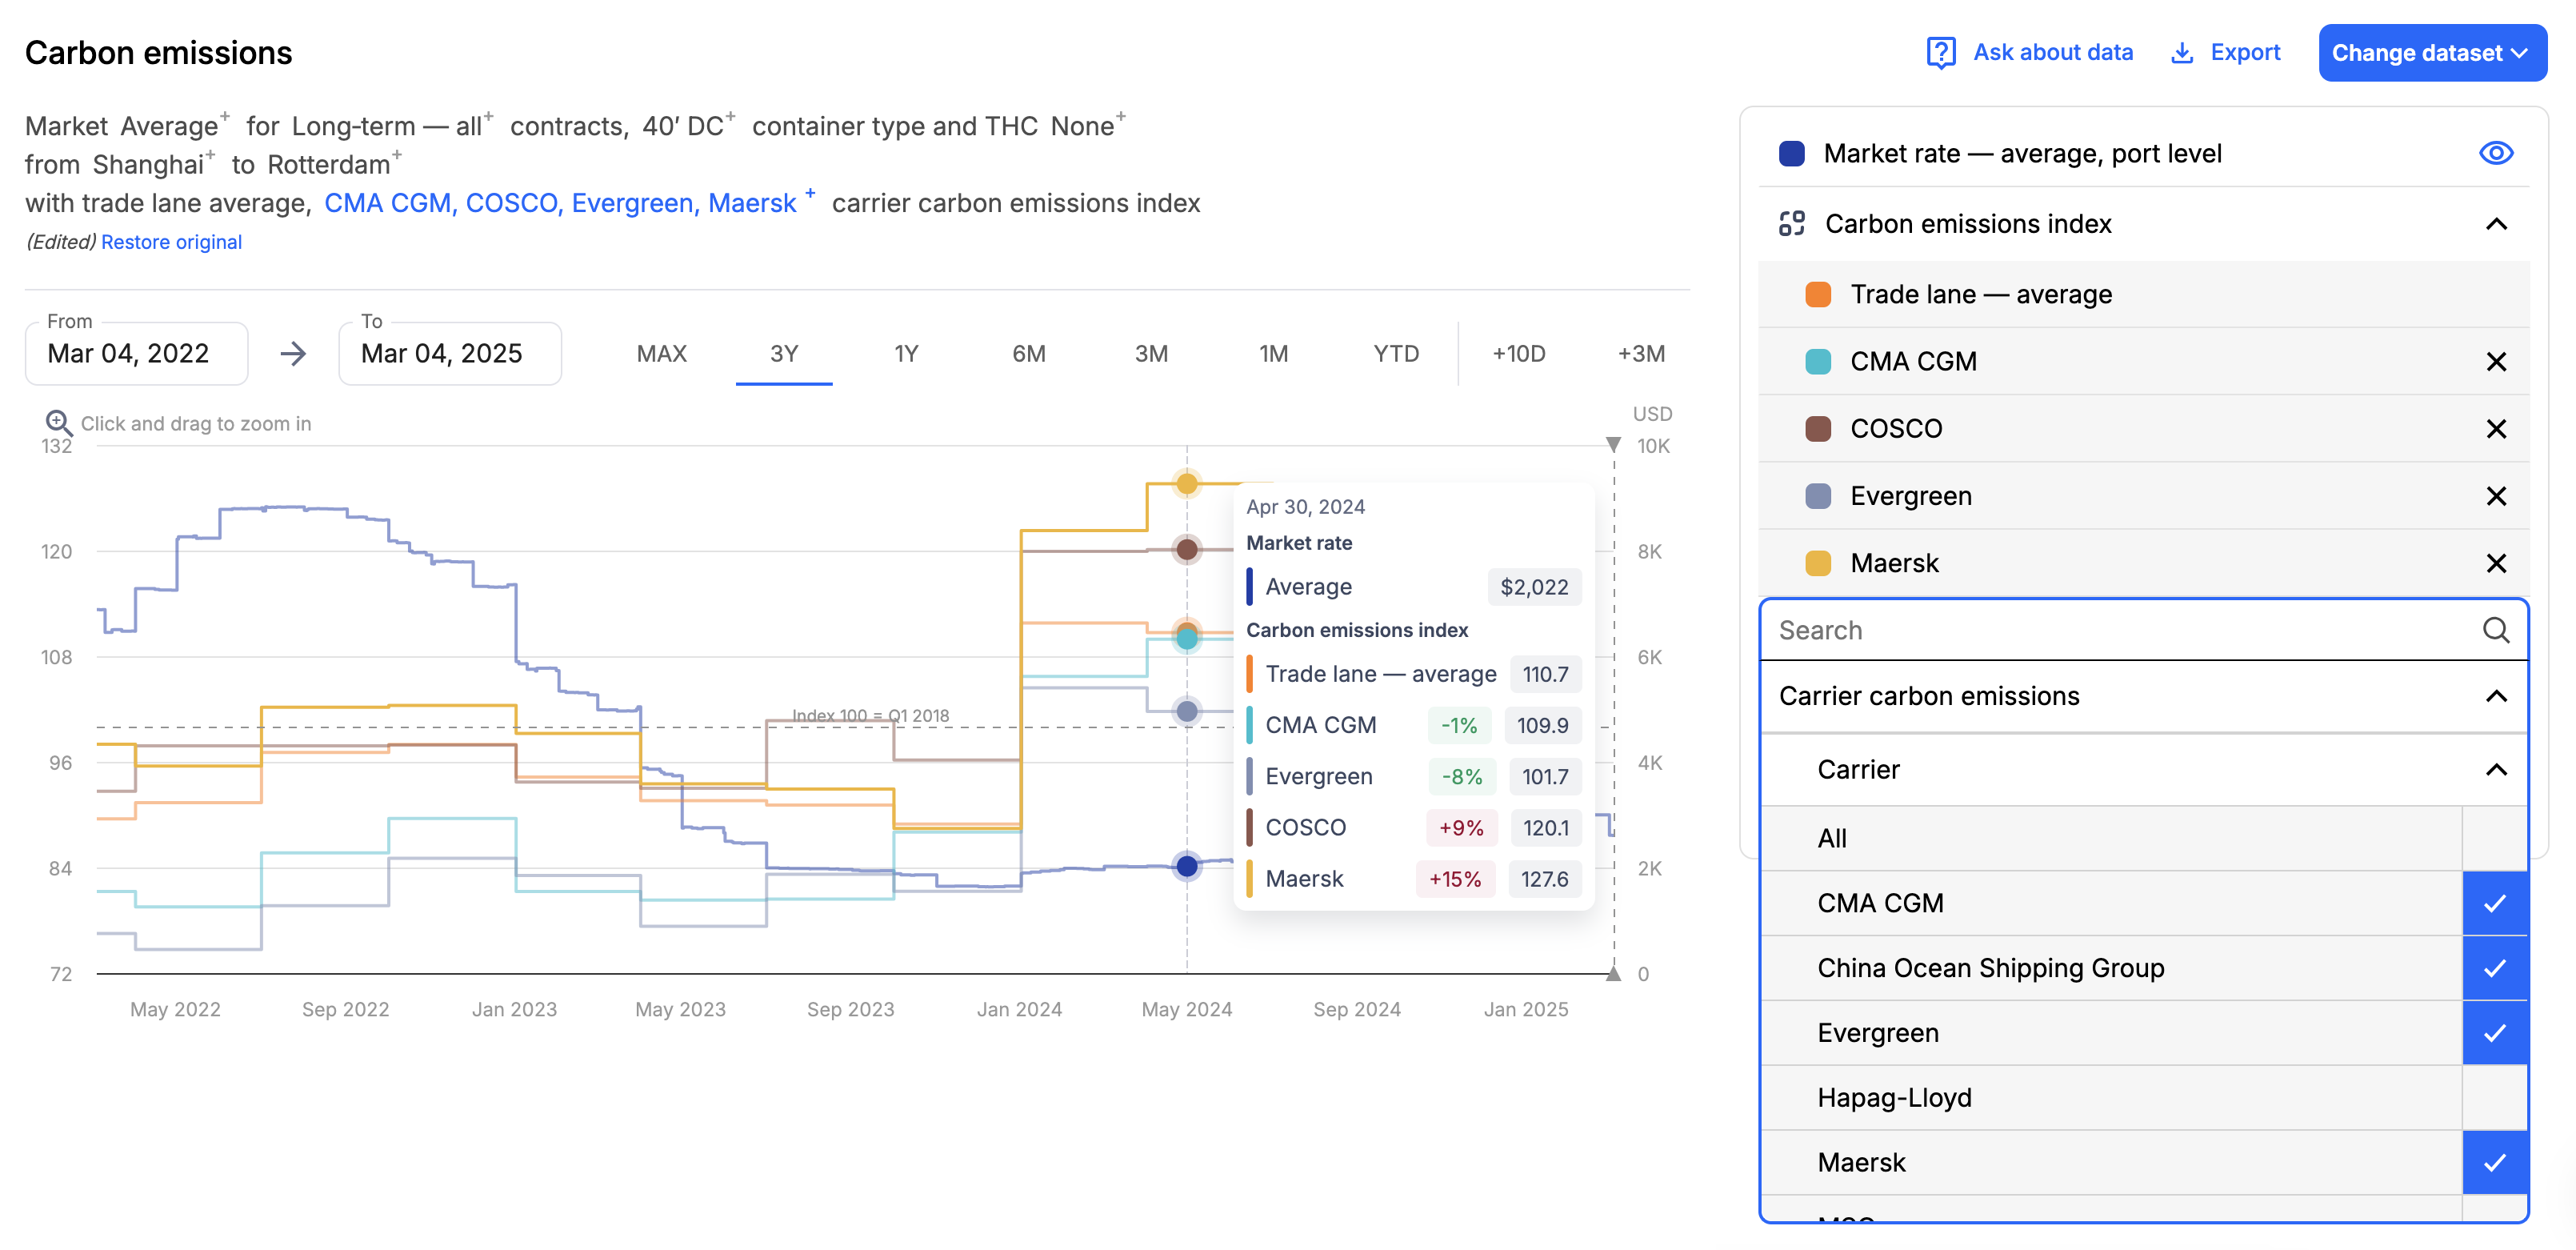Image resolution: width=2576 pixels, height=1250 pixels.
Task: Click the From date field Mar 04, 2022
Action: point(137,354)
